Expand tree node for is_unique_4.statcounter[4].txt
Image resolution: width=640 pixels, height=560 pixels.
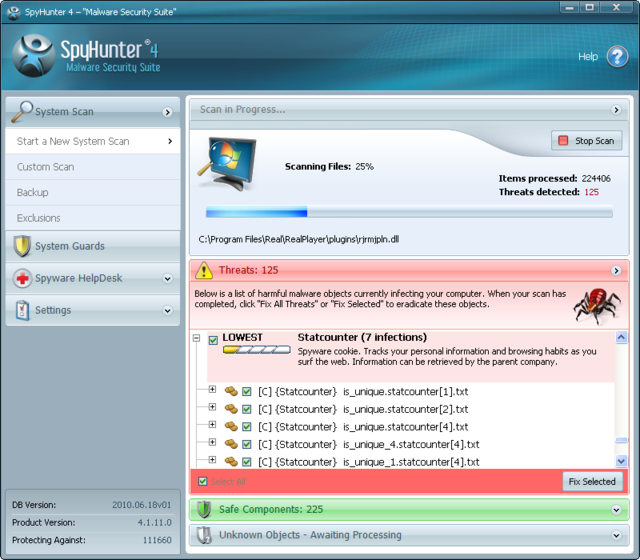tap(212, 442)
